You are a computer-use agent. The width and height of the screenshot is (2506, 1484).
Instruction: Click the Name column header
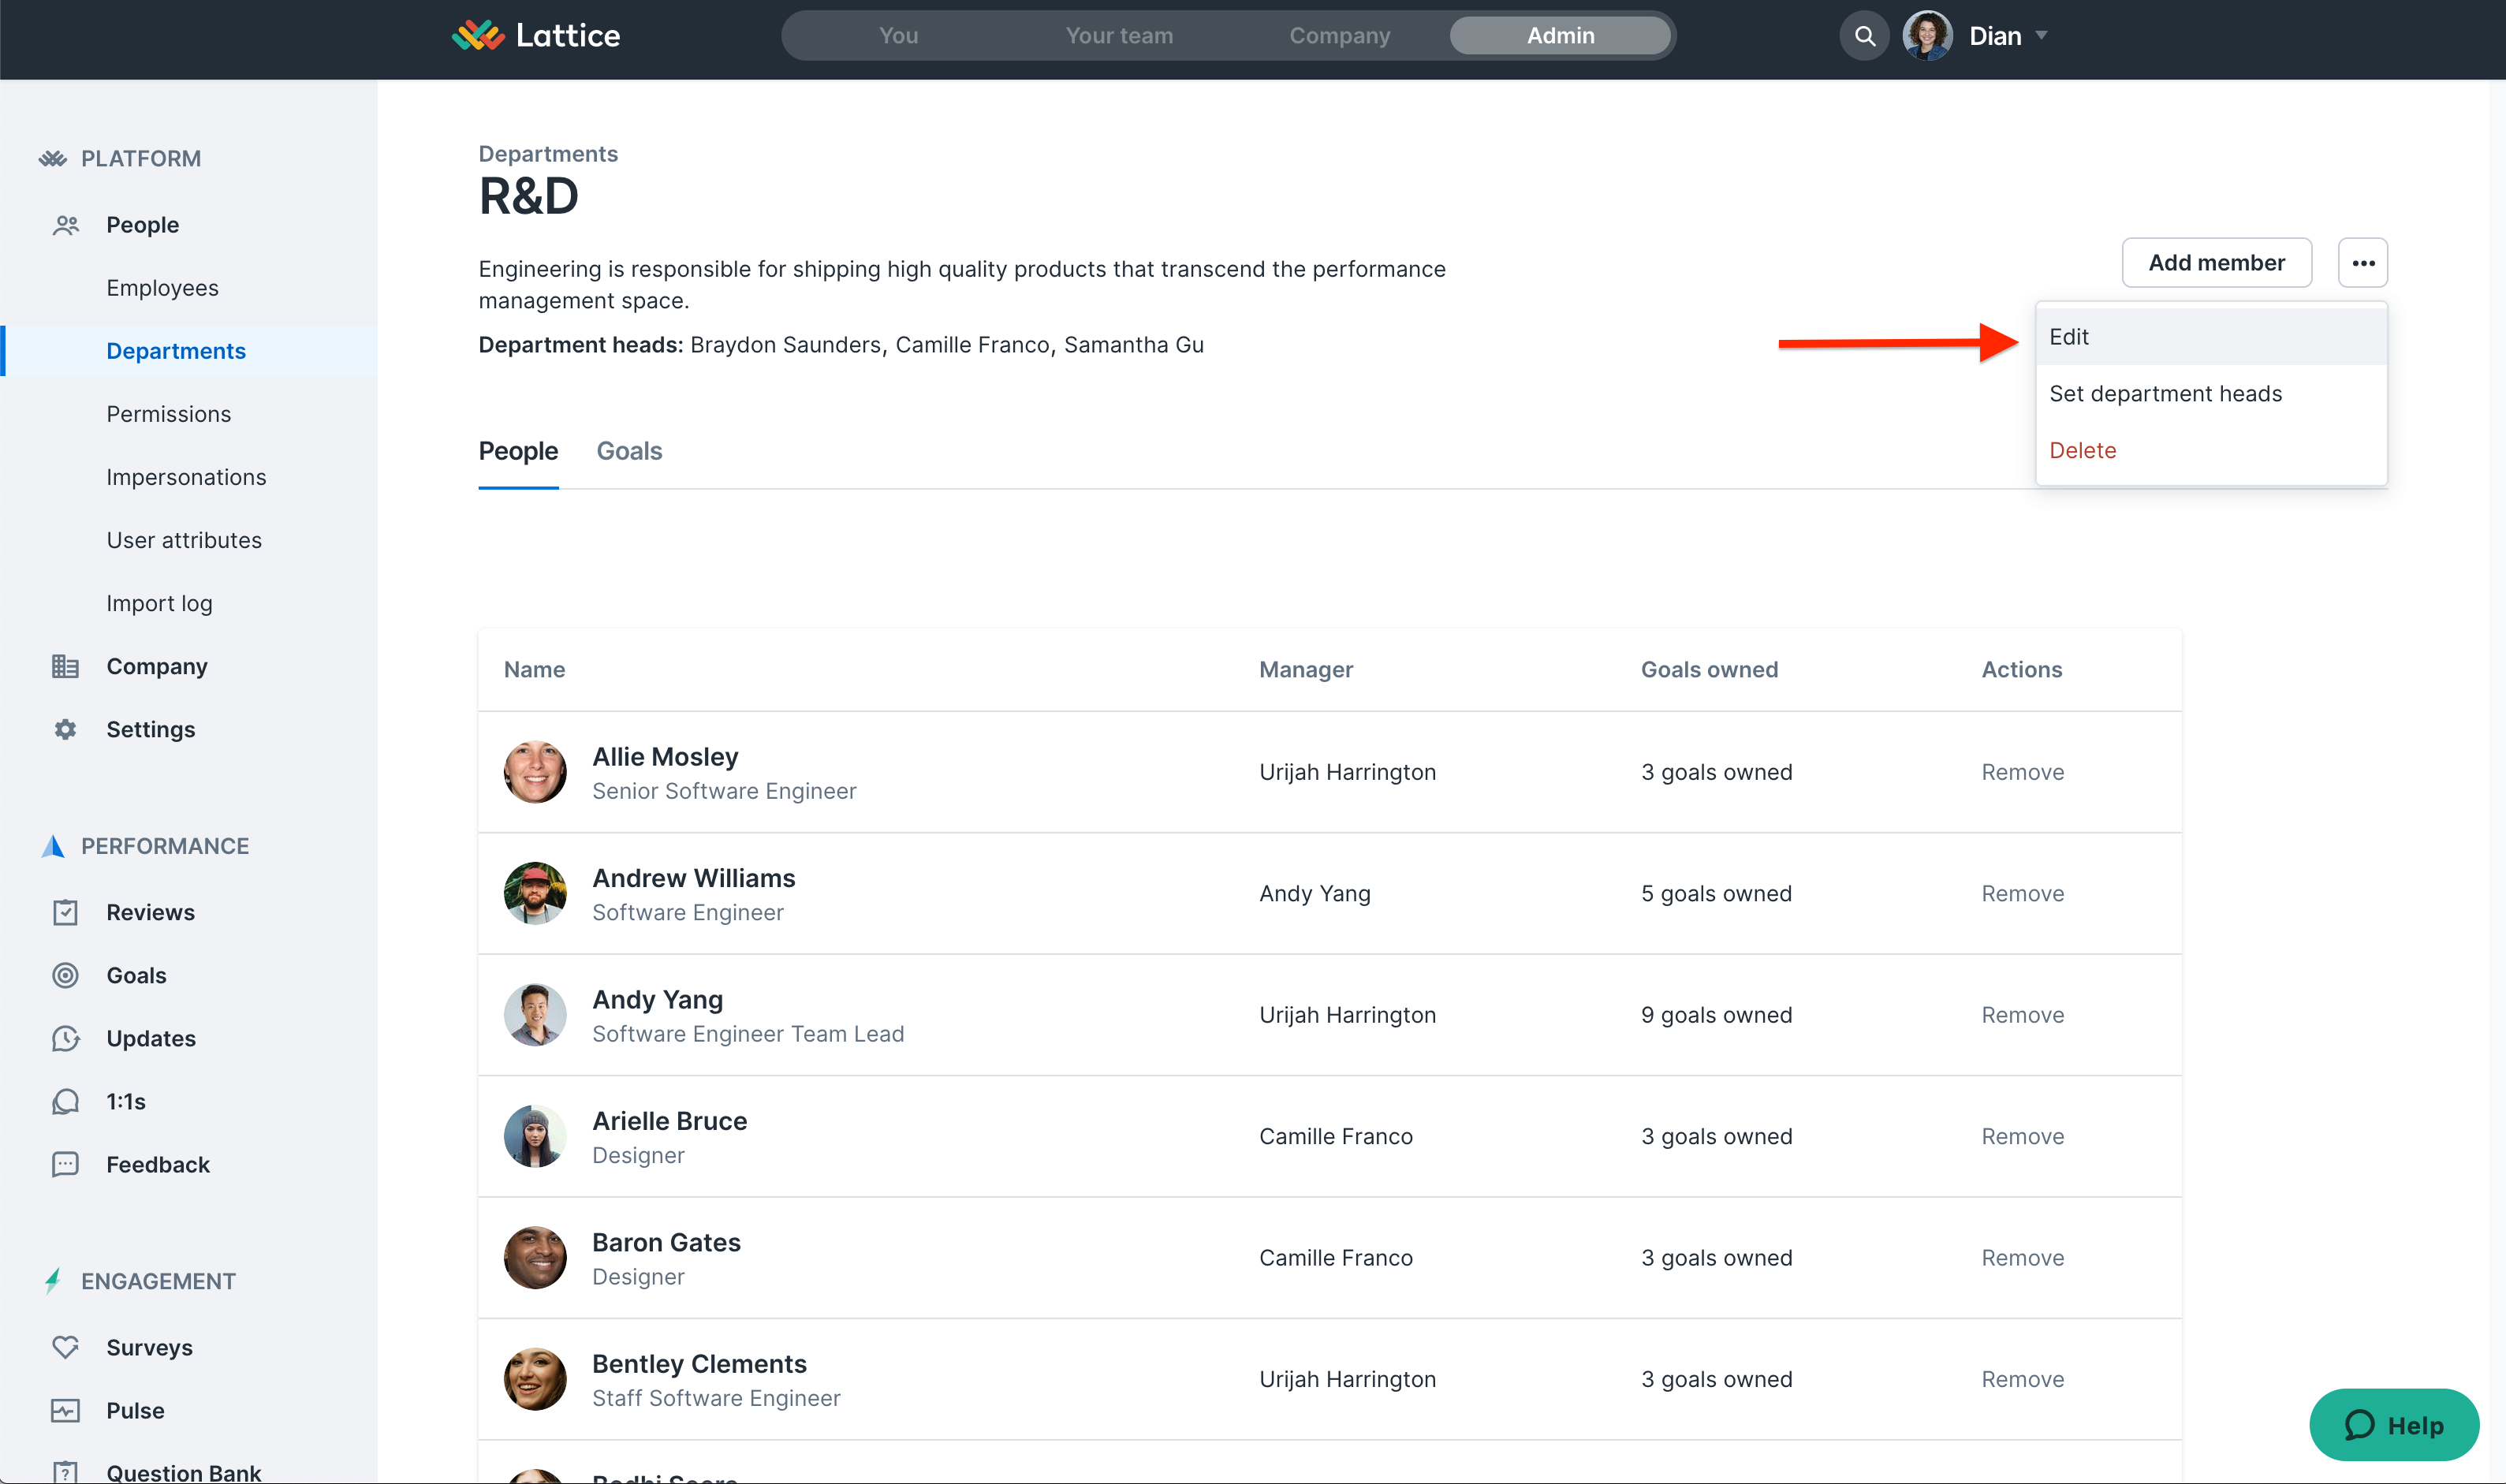[x=534, y=670]
